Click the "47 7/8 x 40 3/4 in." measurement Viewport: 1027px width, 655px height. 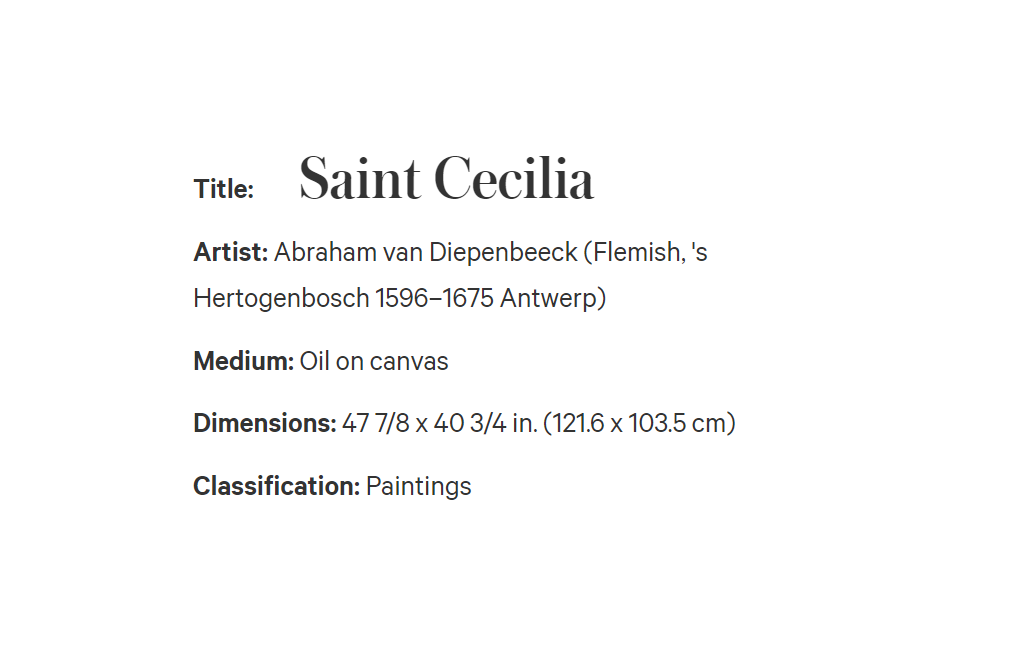point(439,424)
